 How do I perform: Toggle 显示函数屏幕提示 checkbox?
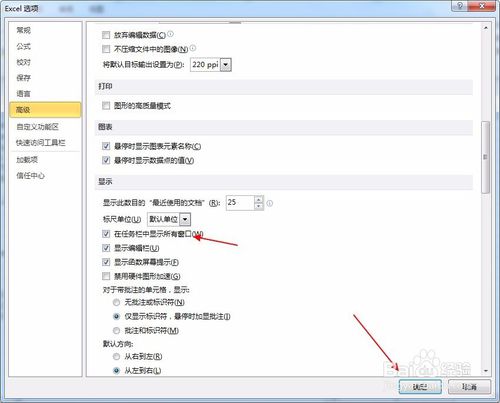click(x=106, y=262)
